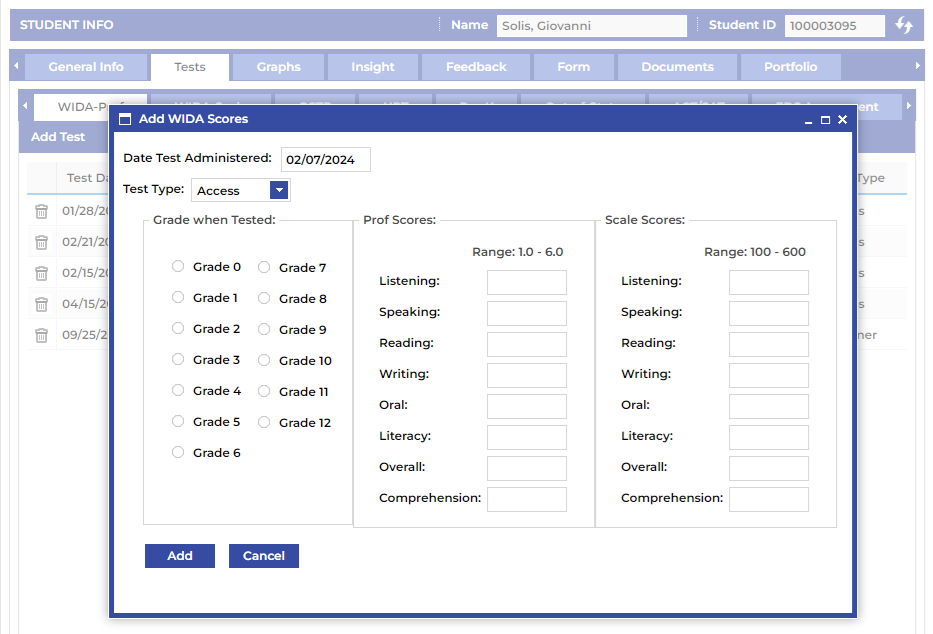Select Grade 12 radio button
Viewport: 933px width, 634px height.
[264, 422]
